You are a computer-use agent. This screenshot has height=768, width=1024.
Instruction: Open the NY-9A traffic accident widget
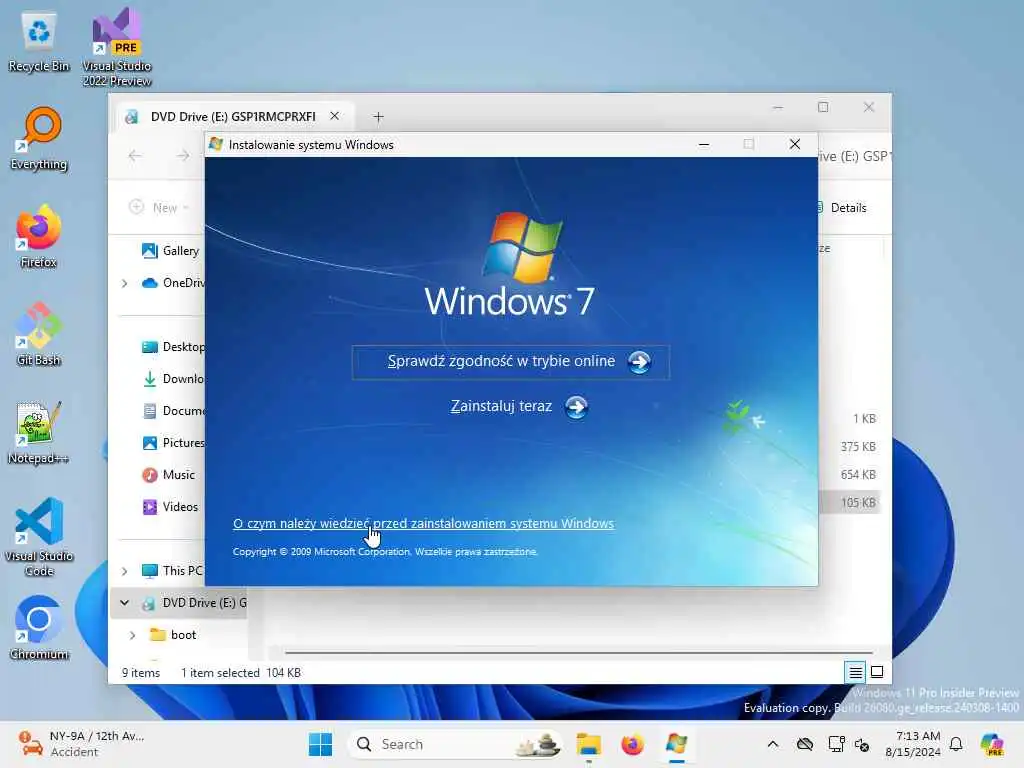click(82, 744)
